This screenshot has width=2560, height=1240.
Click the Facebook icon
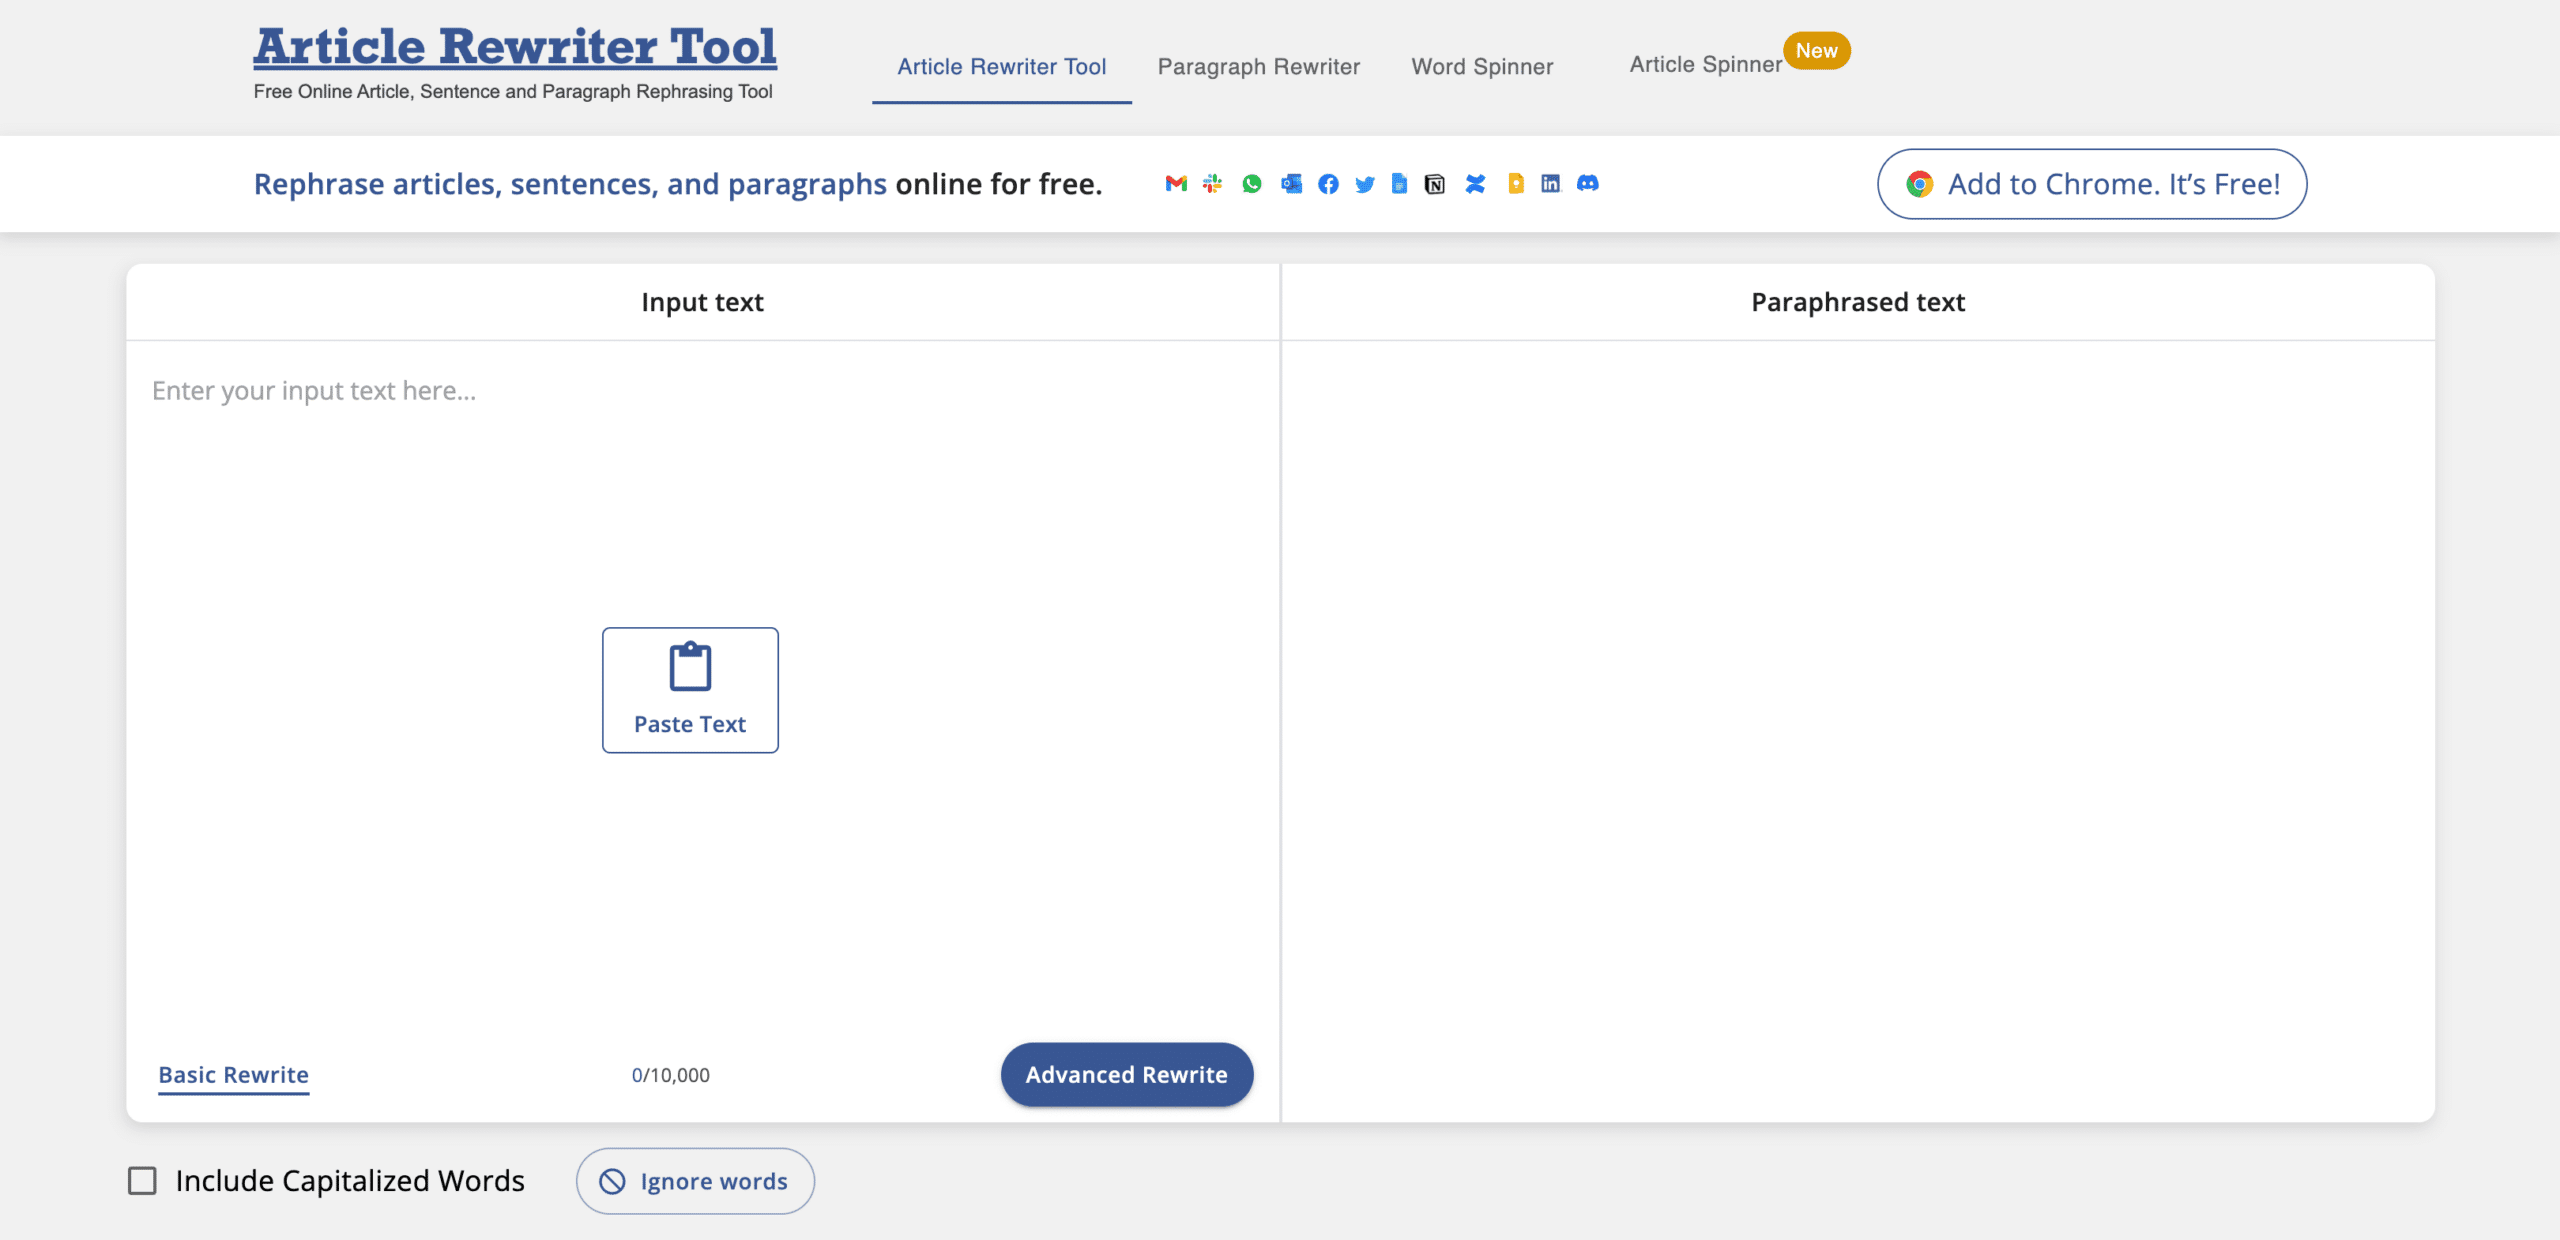(1328, 184)
